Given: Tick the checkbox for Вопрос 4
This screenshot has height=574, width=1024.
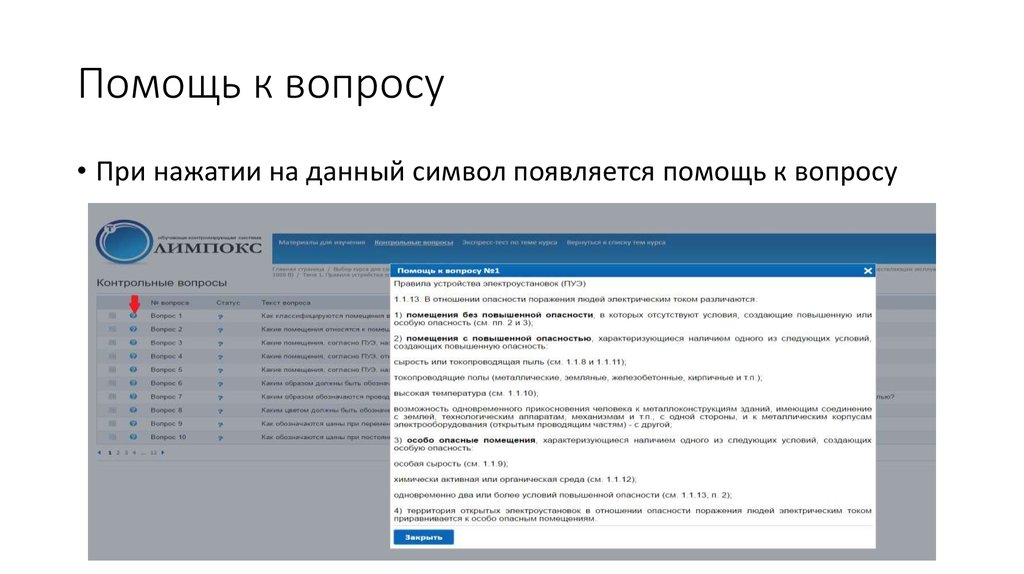Looking at the screenshot, I should [x=112, y=356].
